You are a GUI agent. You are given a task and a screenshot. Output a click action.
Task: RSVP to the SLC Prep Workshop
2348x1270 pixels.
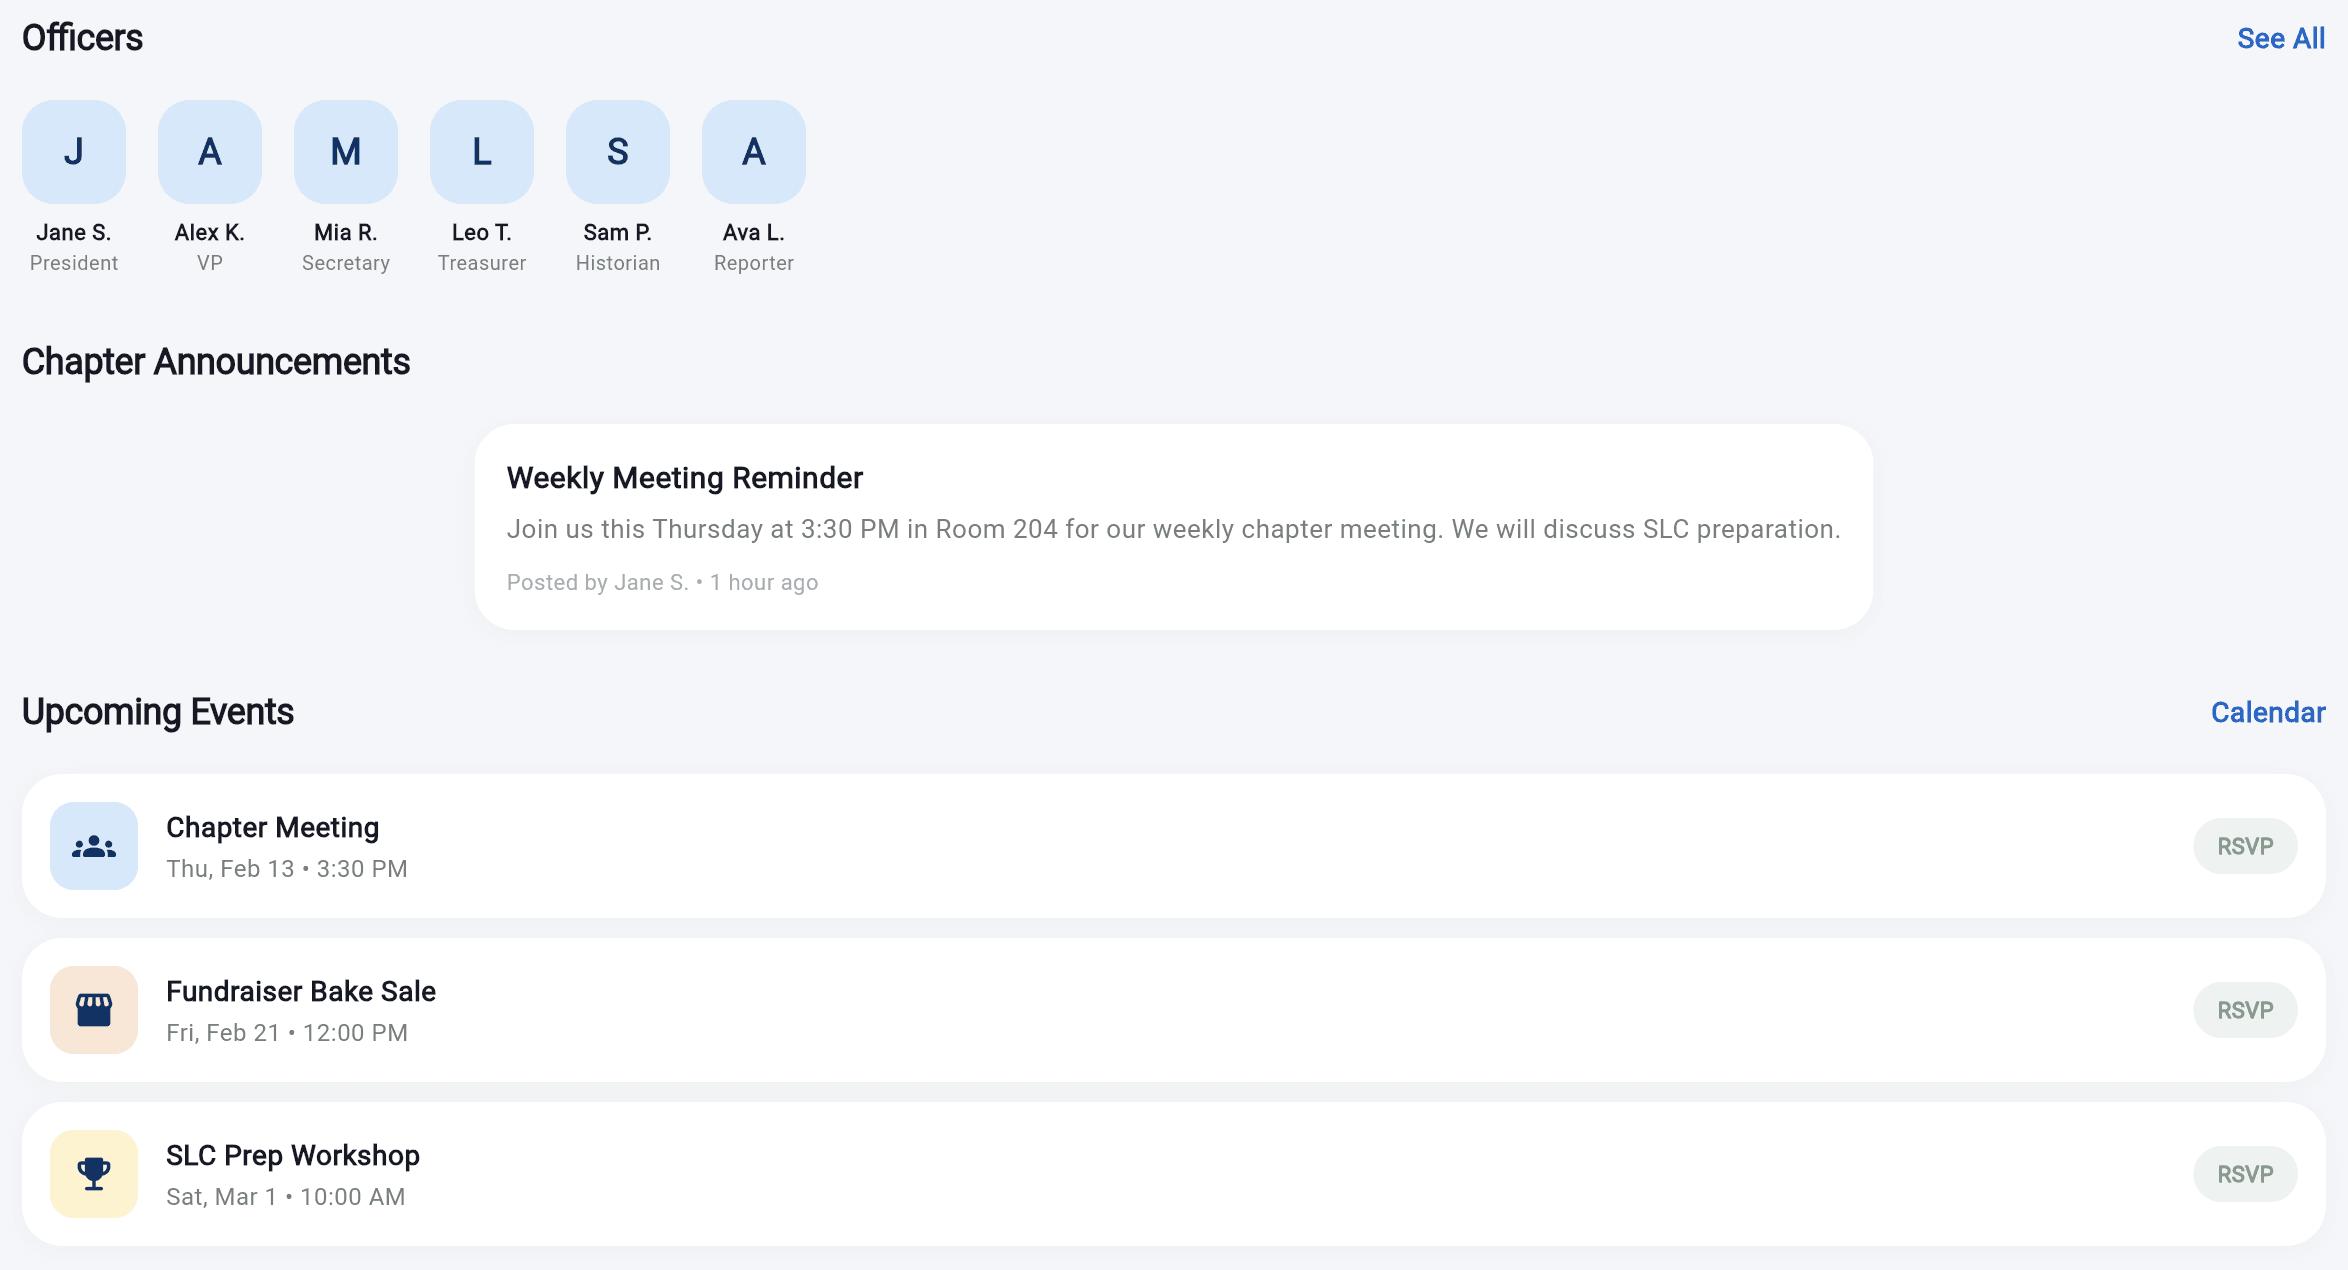[2245, 1174]
